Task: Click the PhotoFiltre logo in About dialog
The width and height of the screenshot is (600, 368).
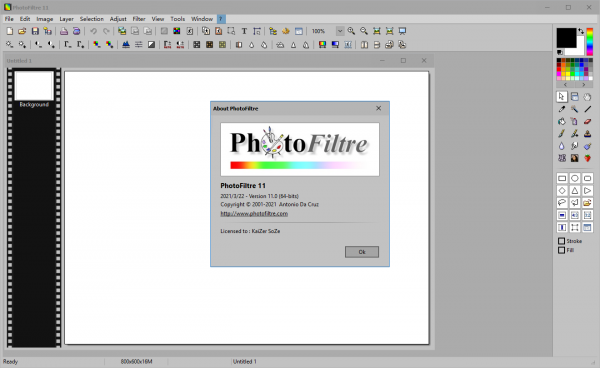Action: coord(300,149)
